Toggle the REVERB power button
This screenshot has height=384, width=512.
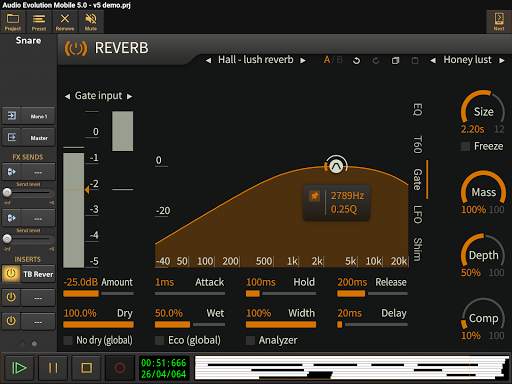(76, 49)
